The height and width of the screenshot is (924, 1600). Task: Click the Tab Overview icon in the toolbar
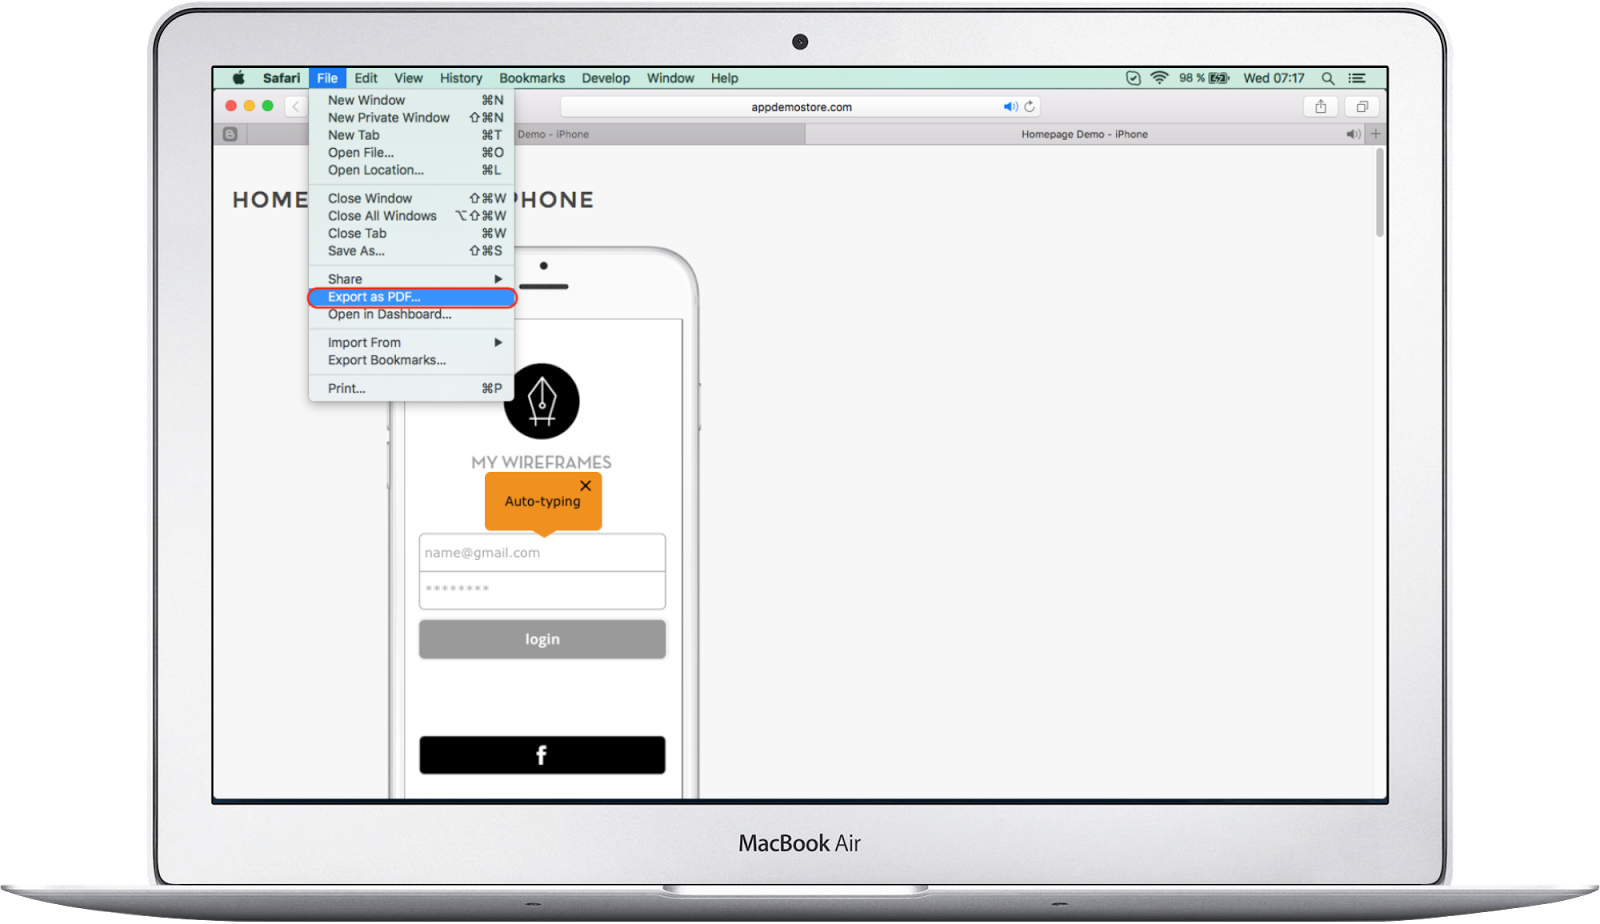[x=1361, y=106]
